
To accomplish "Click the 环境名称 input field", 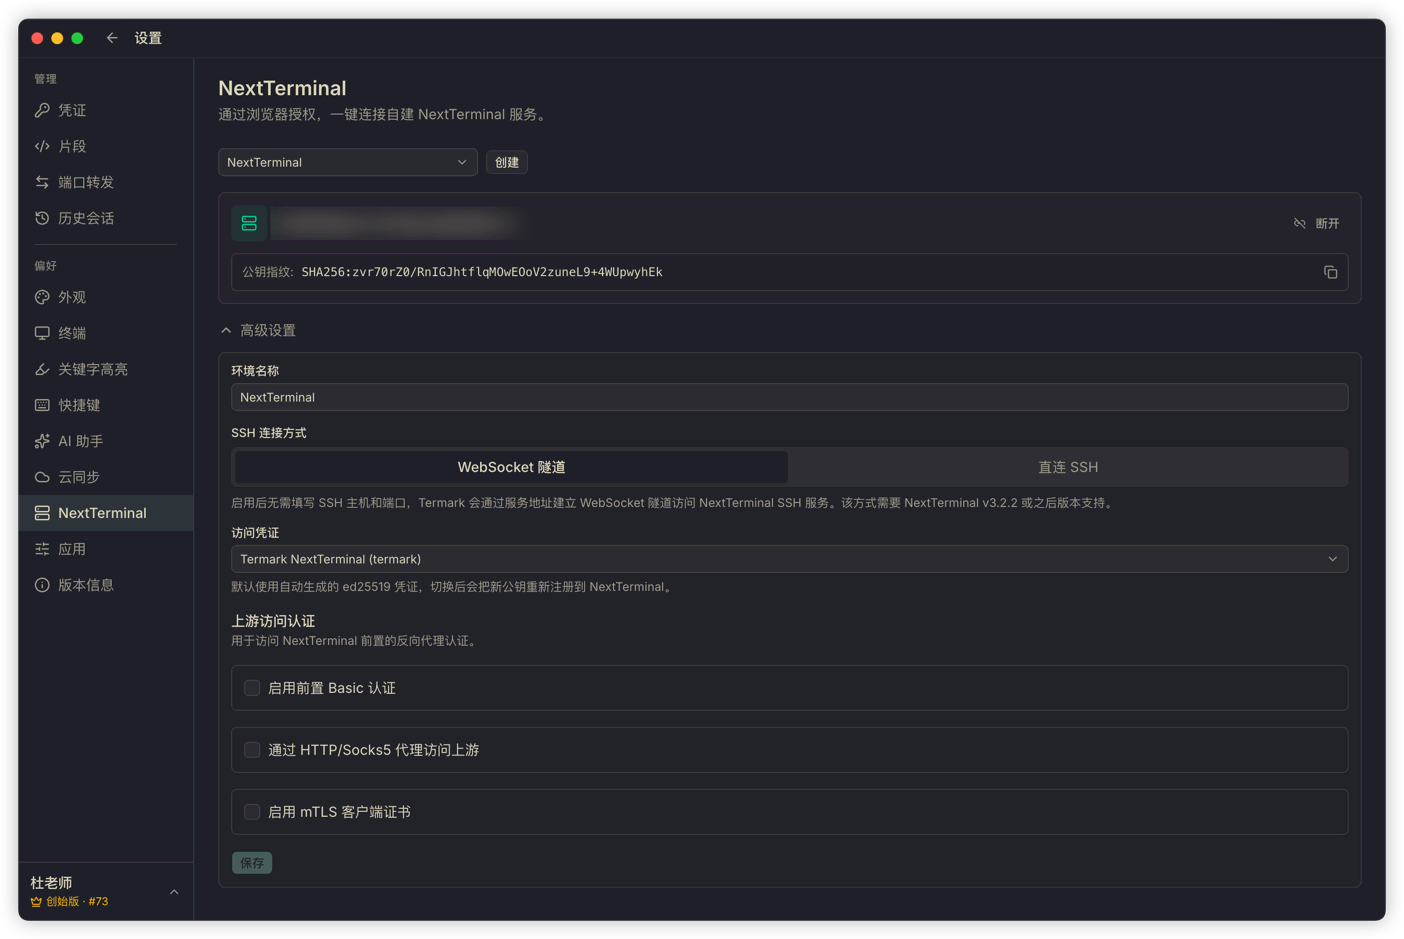I will 789,397.
